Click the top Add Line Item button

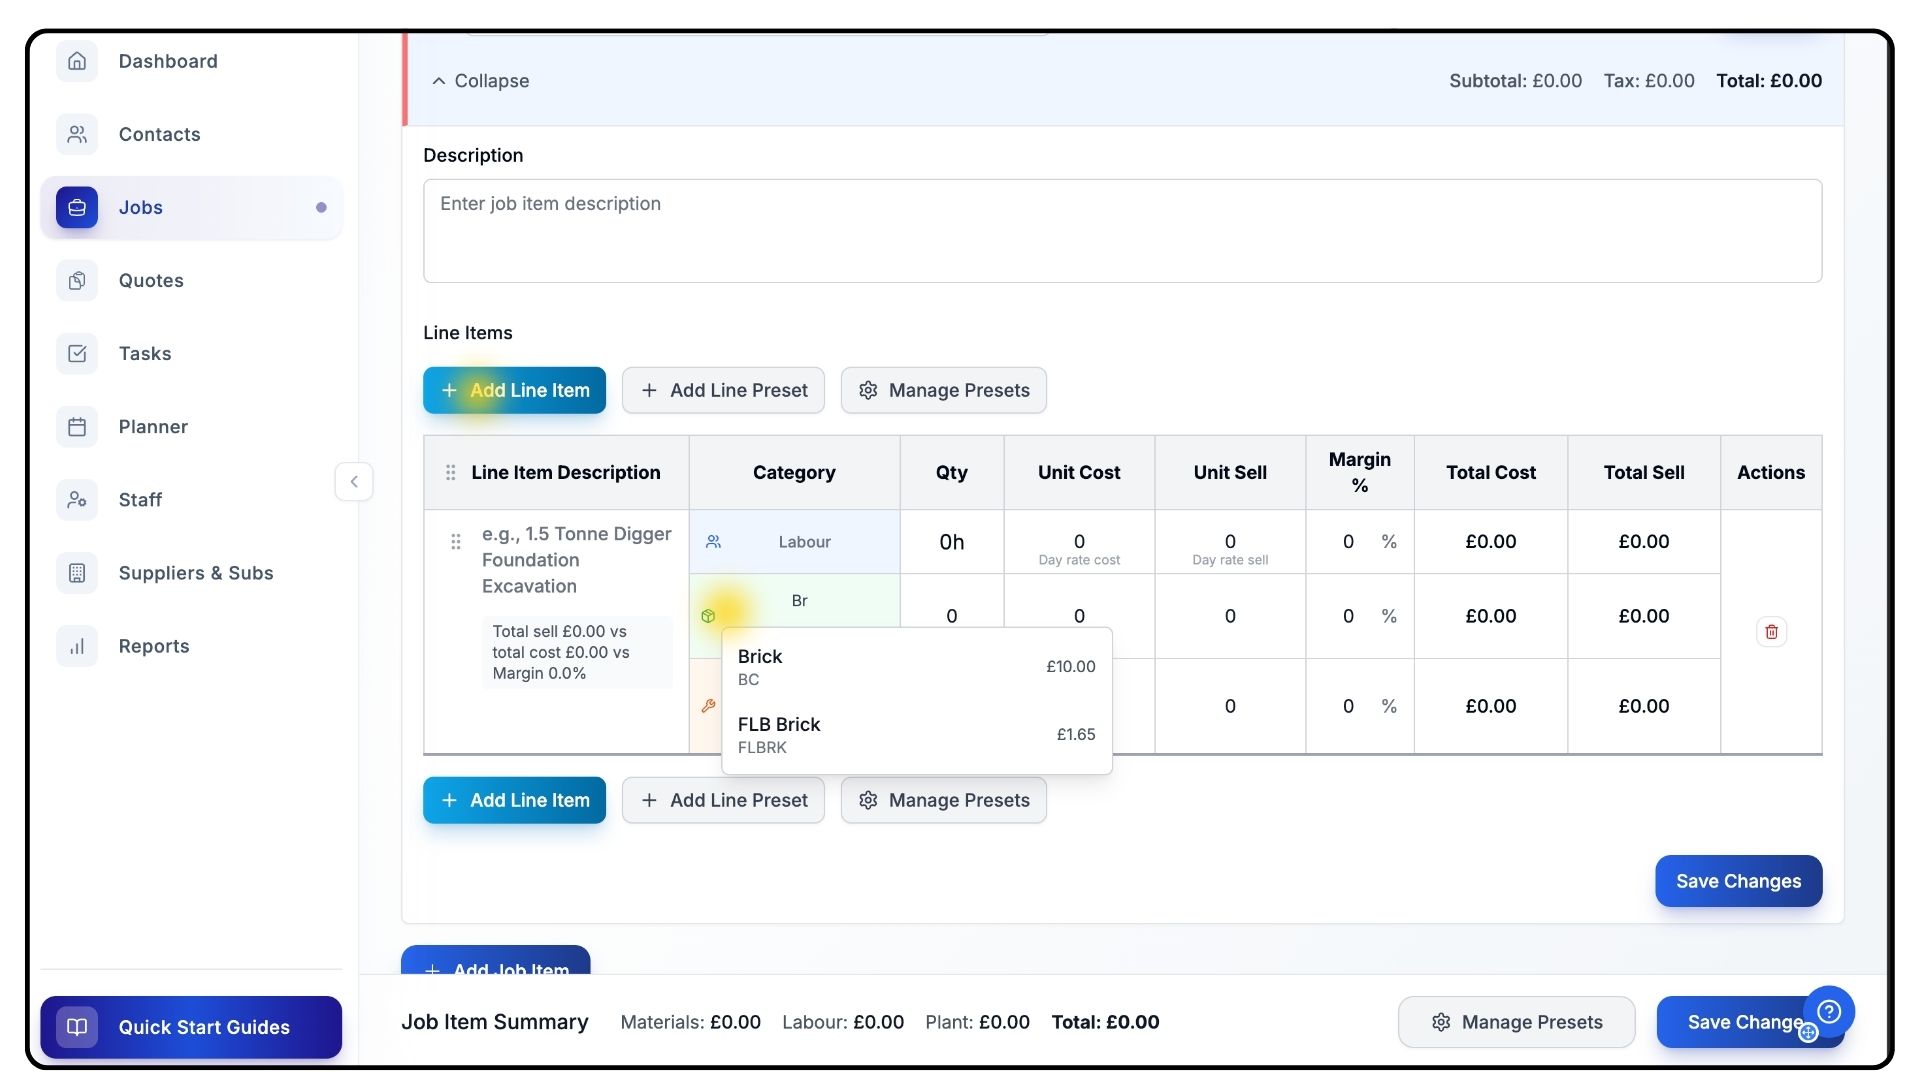pyautogui.click(x=514, y=390)
